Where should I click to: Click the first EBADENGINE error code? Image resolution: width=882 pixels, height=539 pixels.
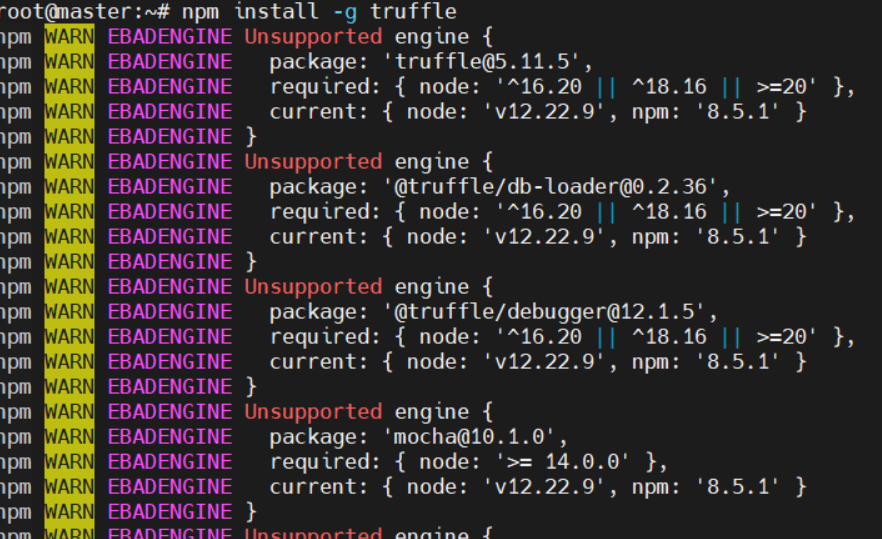pos(169,37)
